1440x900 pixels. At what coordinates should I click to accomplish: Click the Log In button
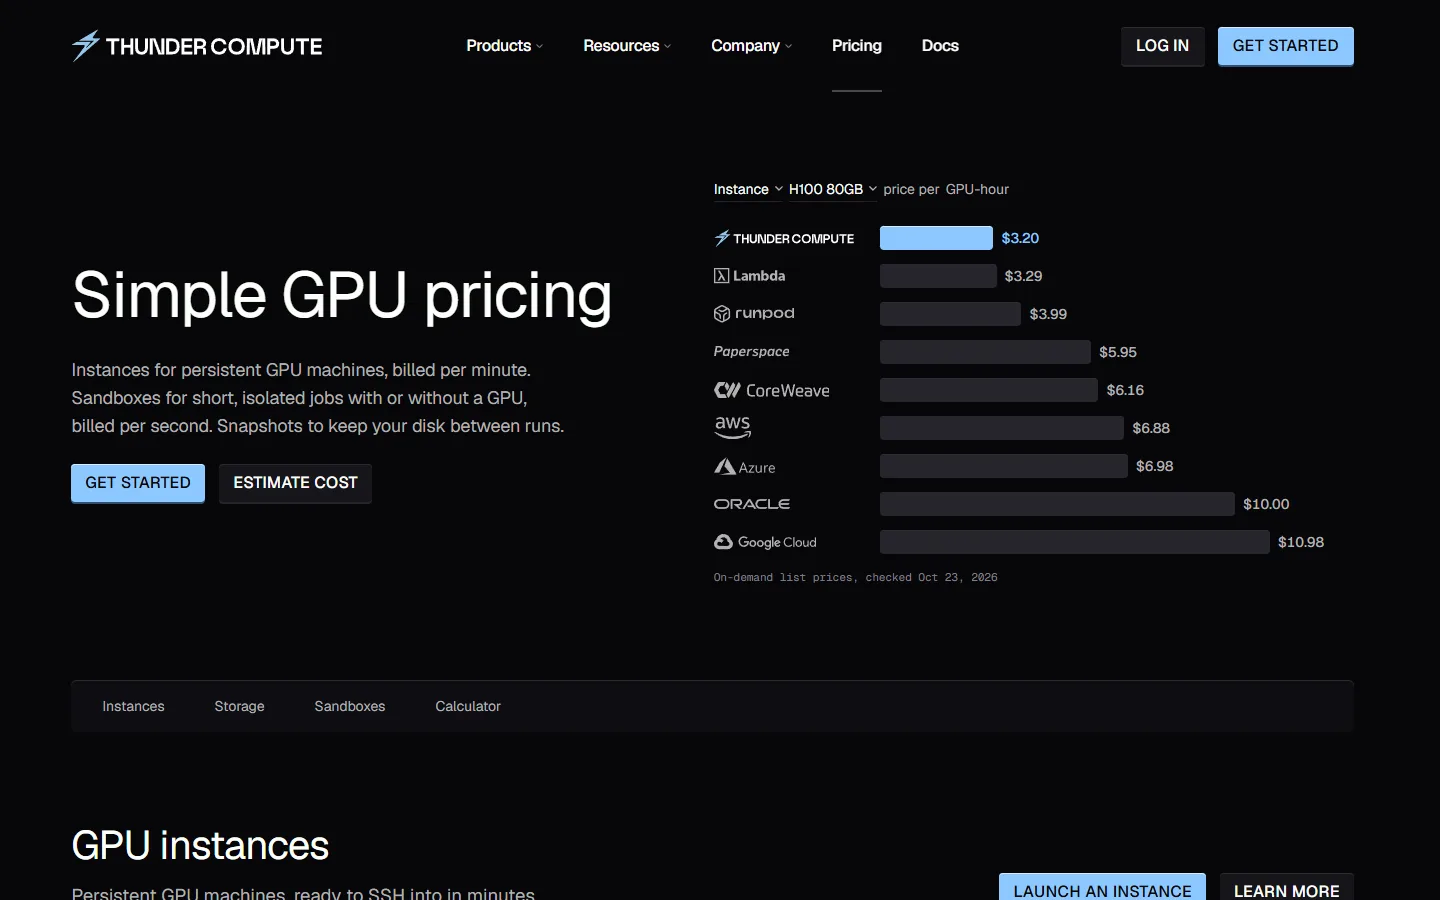(x=1162, y=46)
